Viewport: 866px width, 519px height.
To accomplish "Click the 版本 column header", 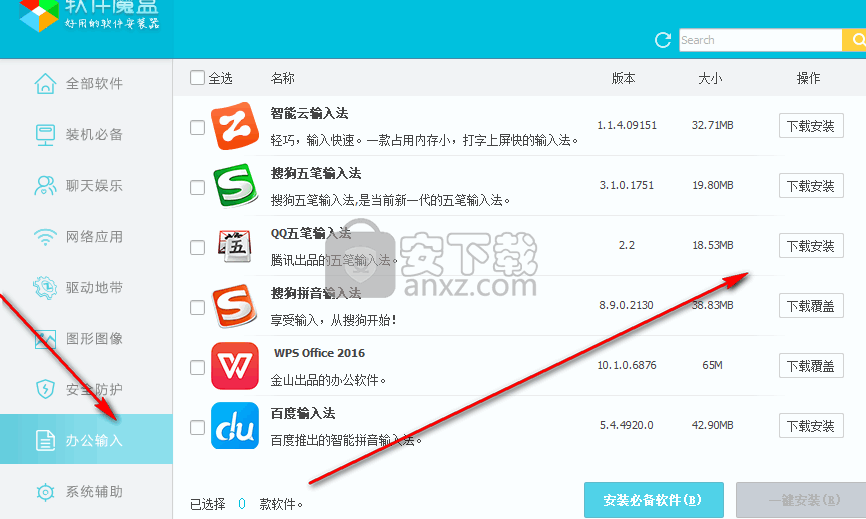I will click(624, 78).
